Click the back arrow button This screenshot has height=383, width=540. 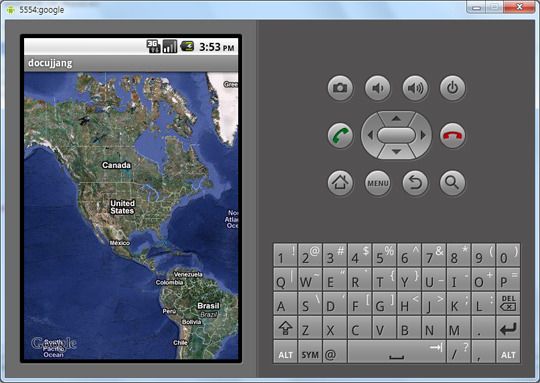coord(415,183)
